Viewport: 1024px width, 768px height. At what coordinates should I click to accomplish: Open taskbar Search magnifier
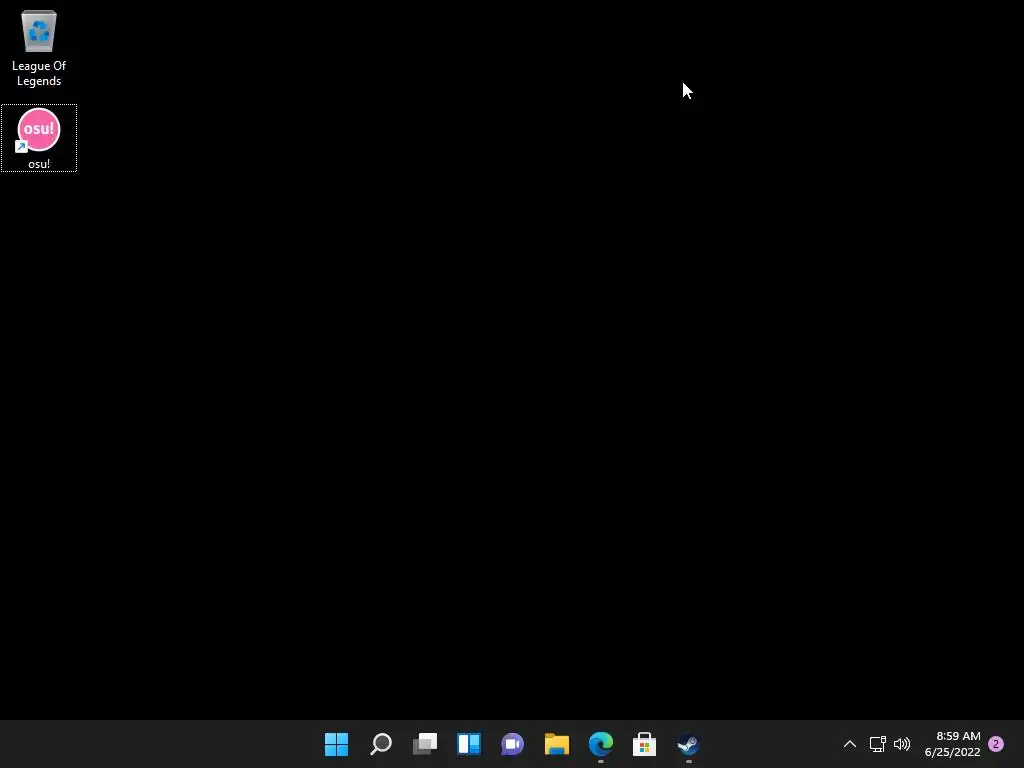381,744
